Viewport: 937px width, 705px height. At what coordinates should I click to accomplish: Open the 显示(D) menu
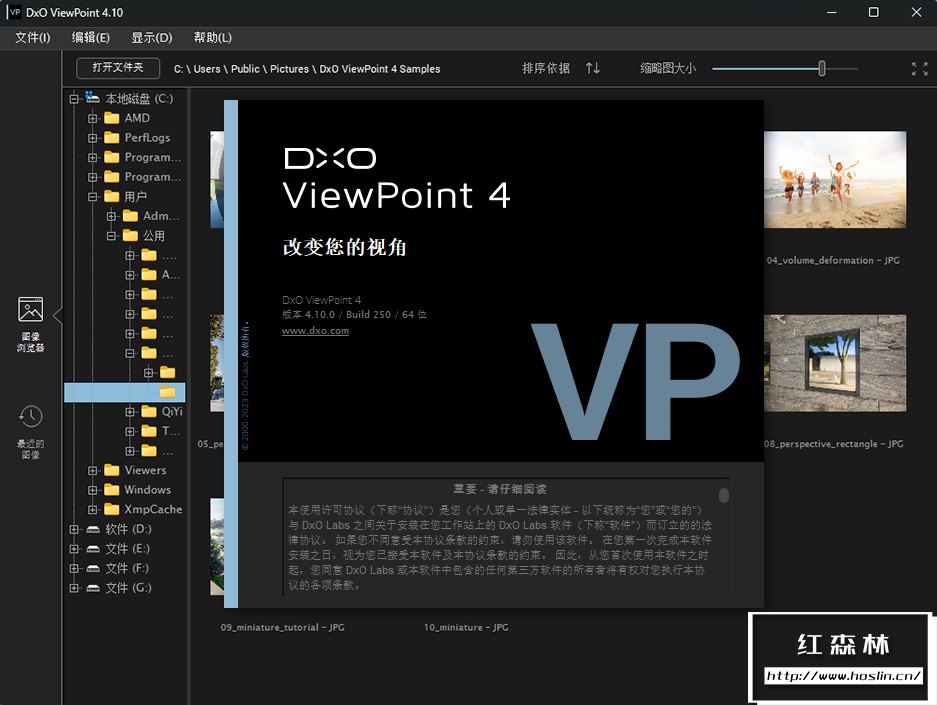tap(152, 38)
